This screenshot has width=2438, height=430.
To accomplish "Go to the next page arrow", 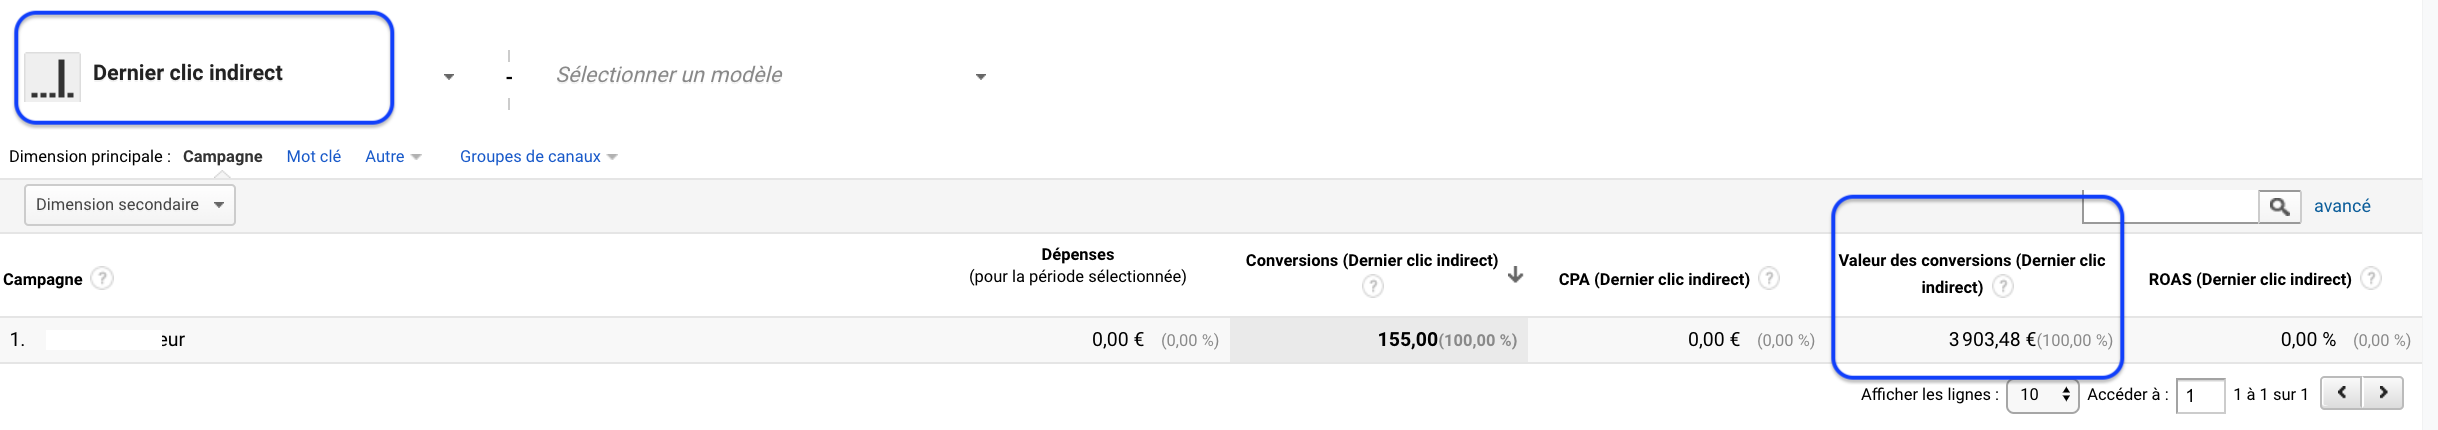I will click(x=2383, y=393).
